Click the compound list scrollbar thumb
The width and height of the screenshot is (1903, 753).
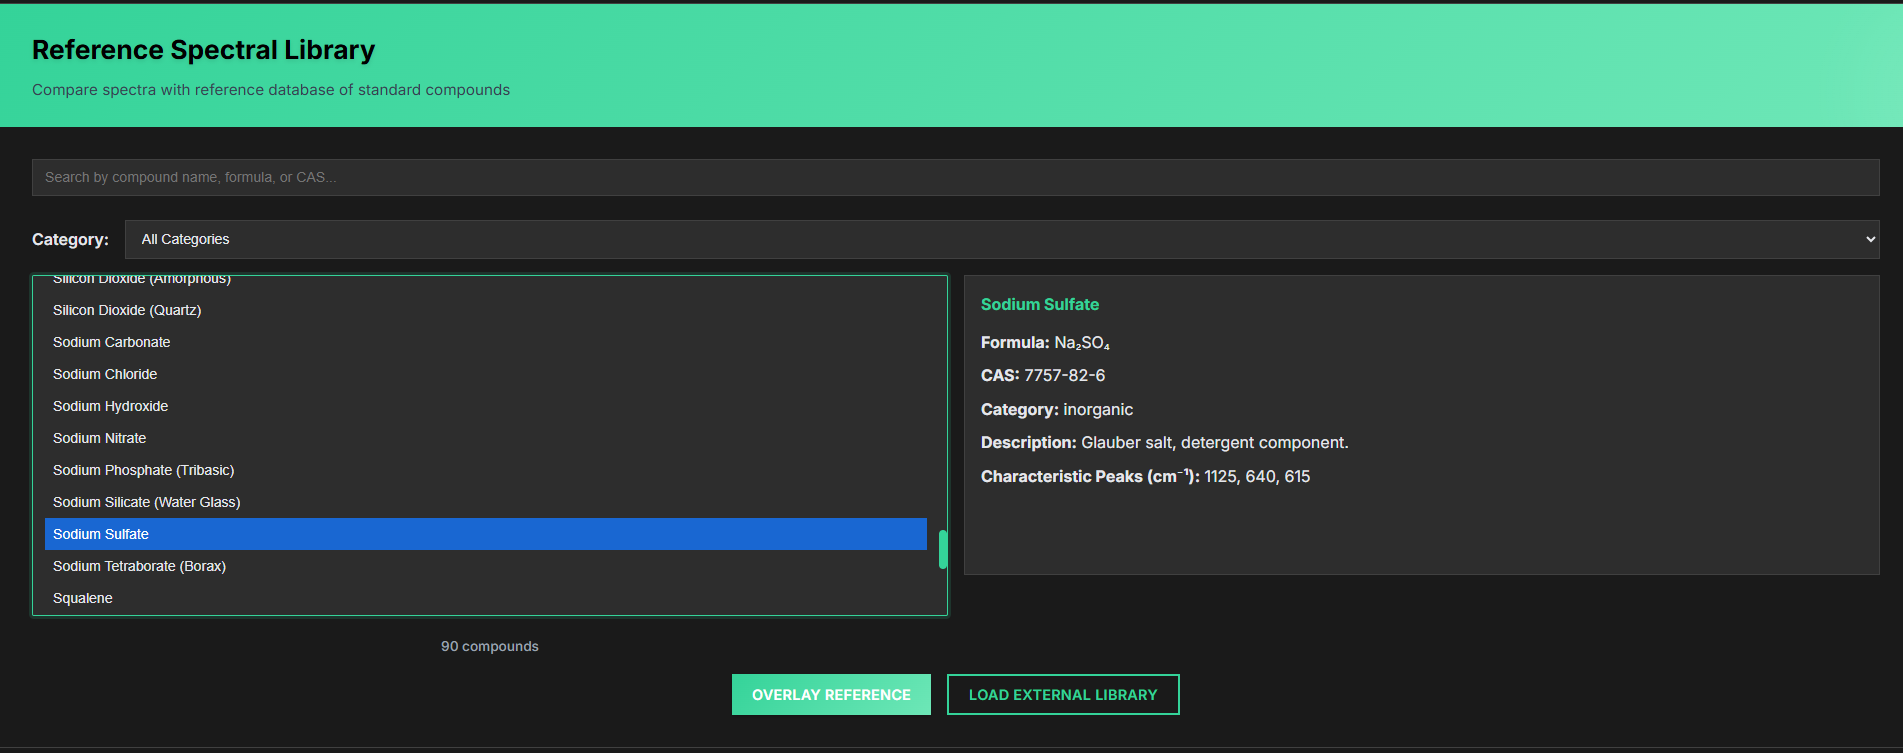pos(942,549)
